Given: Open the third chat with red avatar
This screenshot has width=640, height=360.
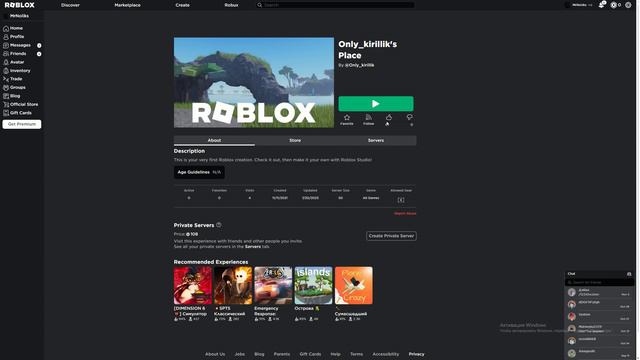Looking at the screenshot, I should tap(600, 316).
